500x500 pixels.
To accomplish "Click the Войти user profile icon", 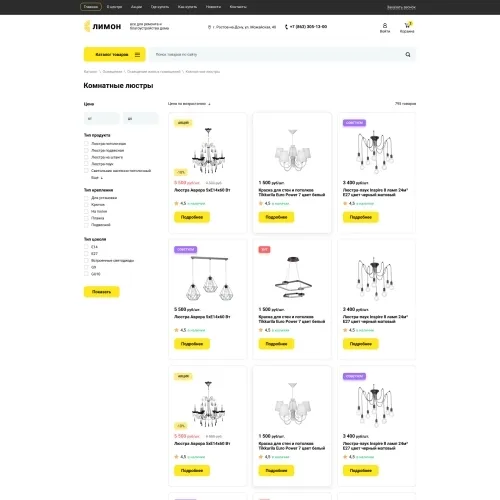I will pos(385,25).
